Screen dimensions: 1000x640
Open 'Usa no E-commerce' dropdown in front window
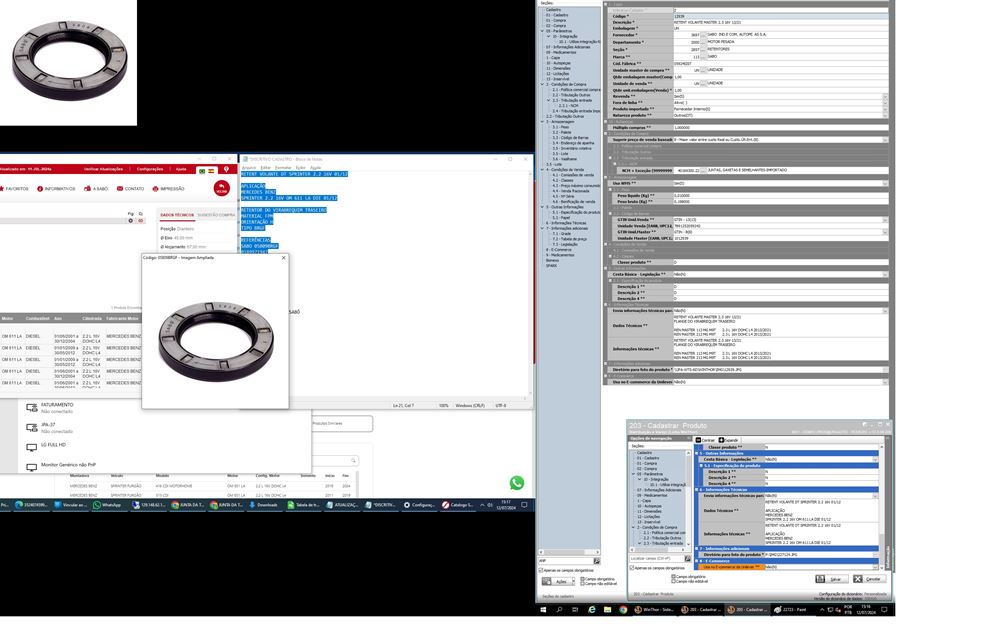pos(875,567)
